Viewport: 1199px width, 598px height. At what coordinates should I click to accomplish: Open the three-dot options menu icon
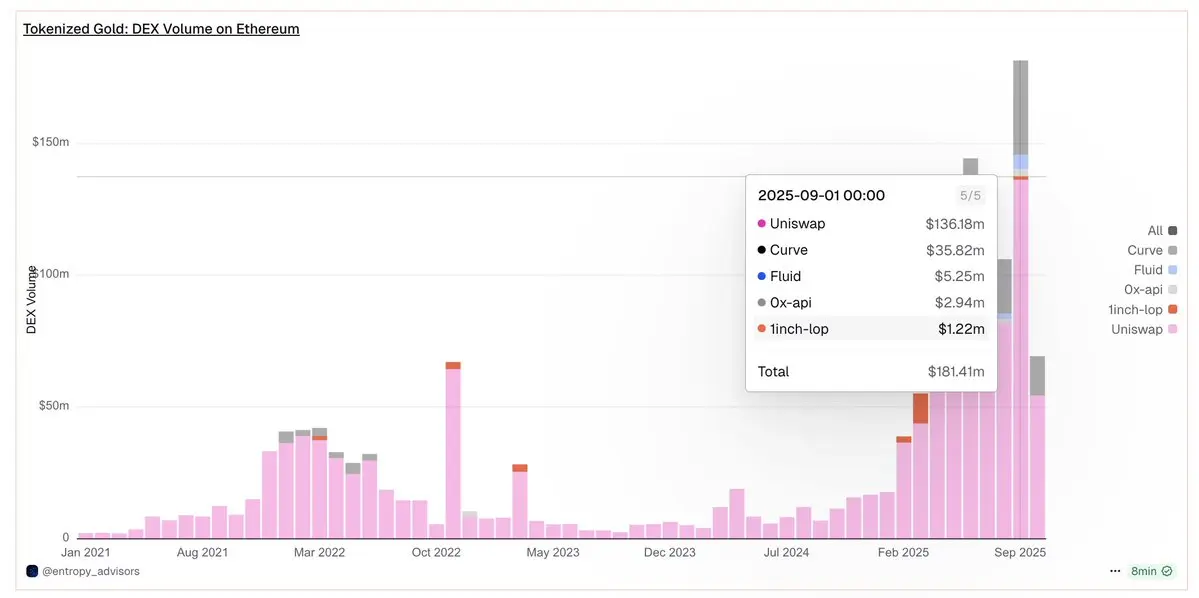tap(1116, 571)
